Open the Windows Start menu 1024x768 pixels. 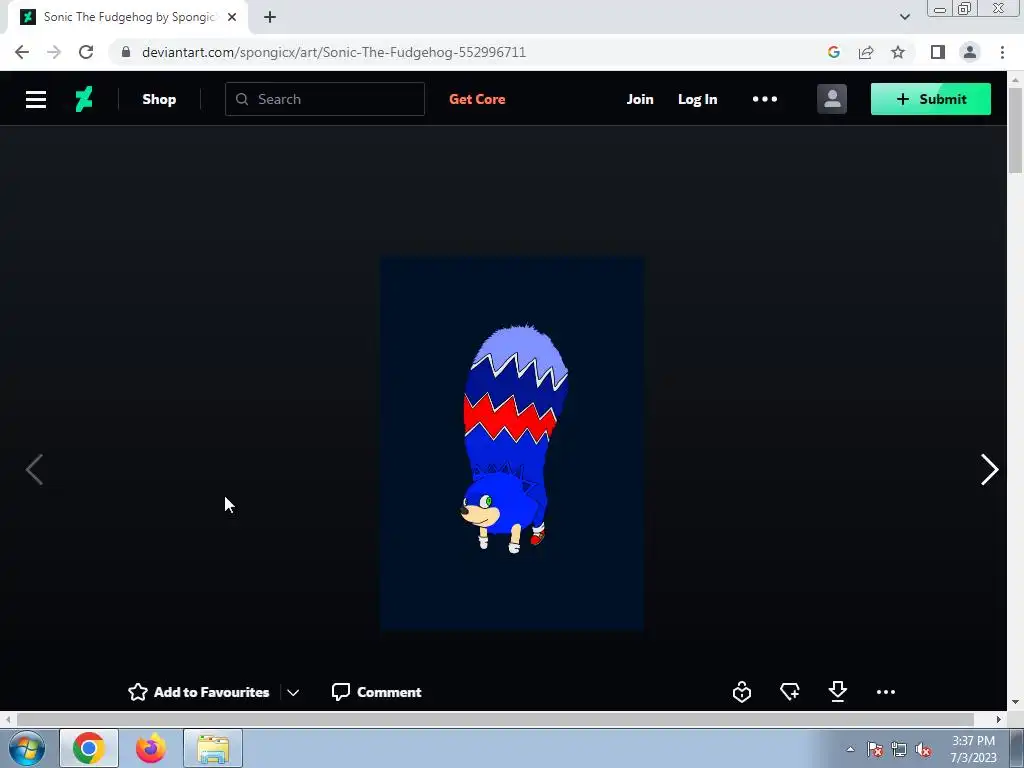[27, 748]
